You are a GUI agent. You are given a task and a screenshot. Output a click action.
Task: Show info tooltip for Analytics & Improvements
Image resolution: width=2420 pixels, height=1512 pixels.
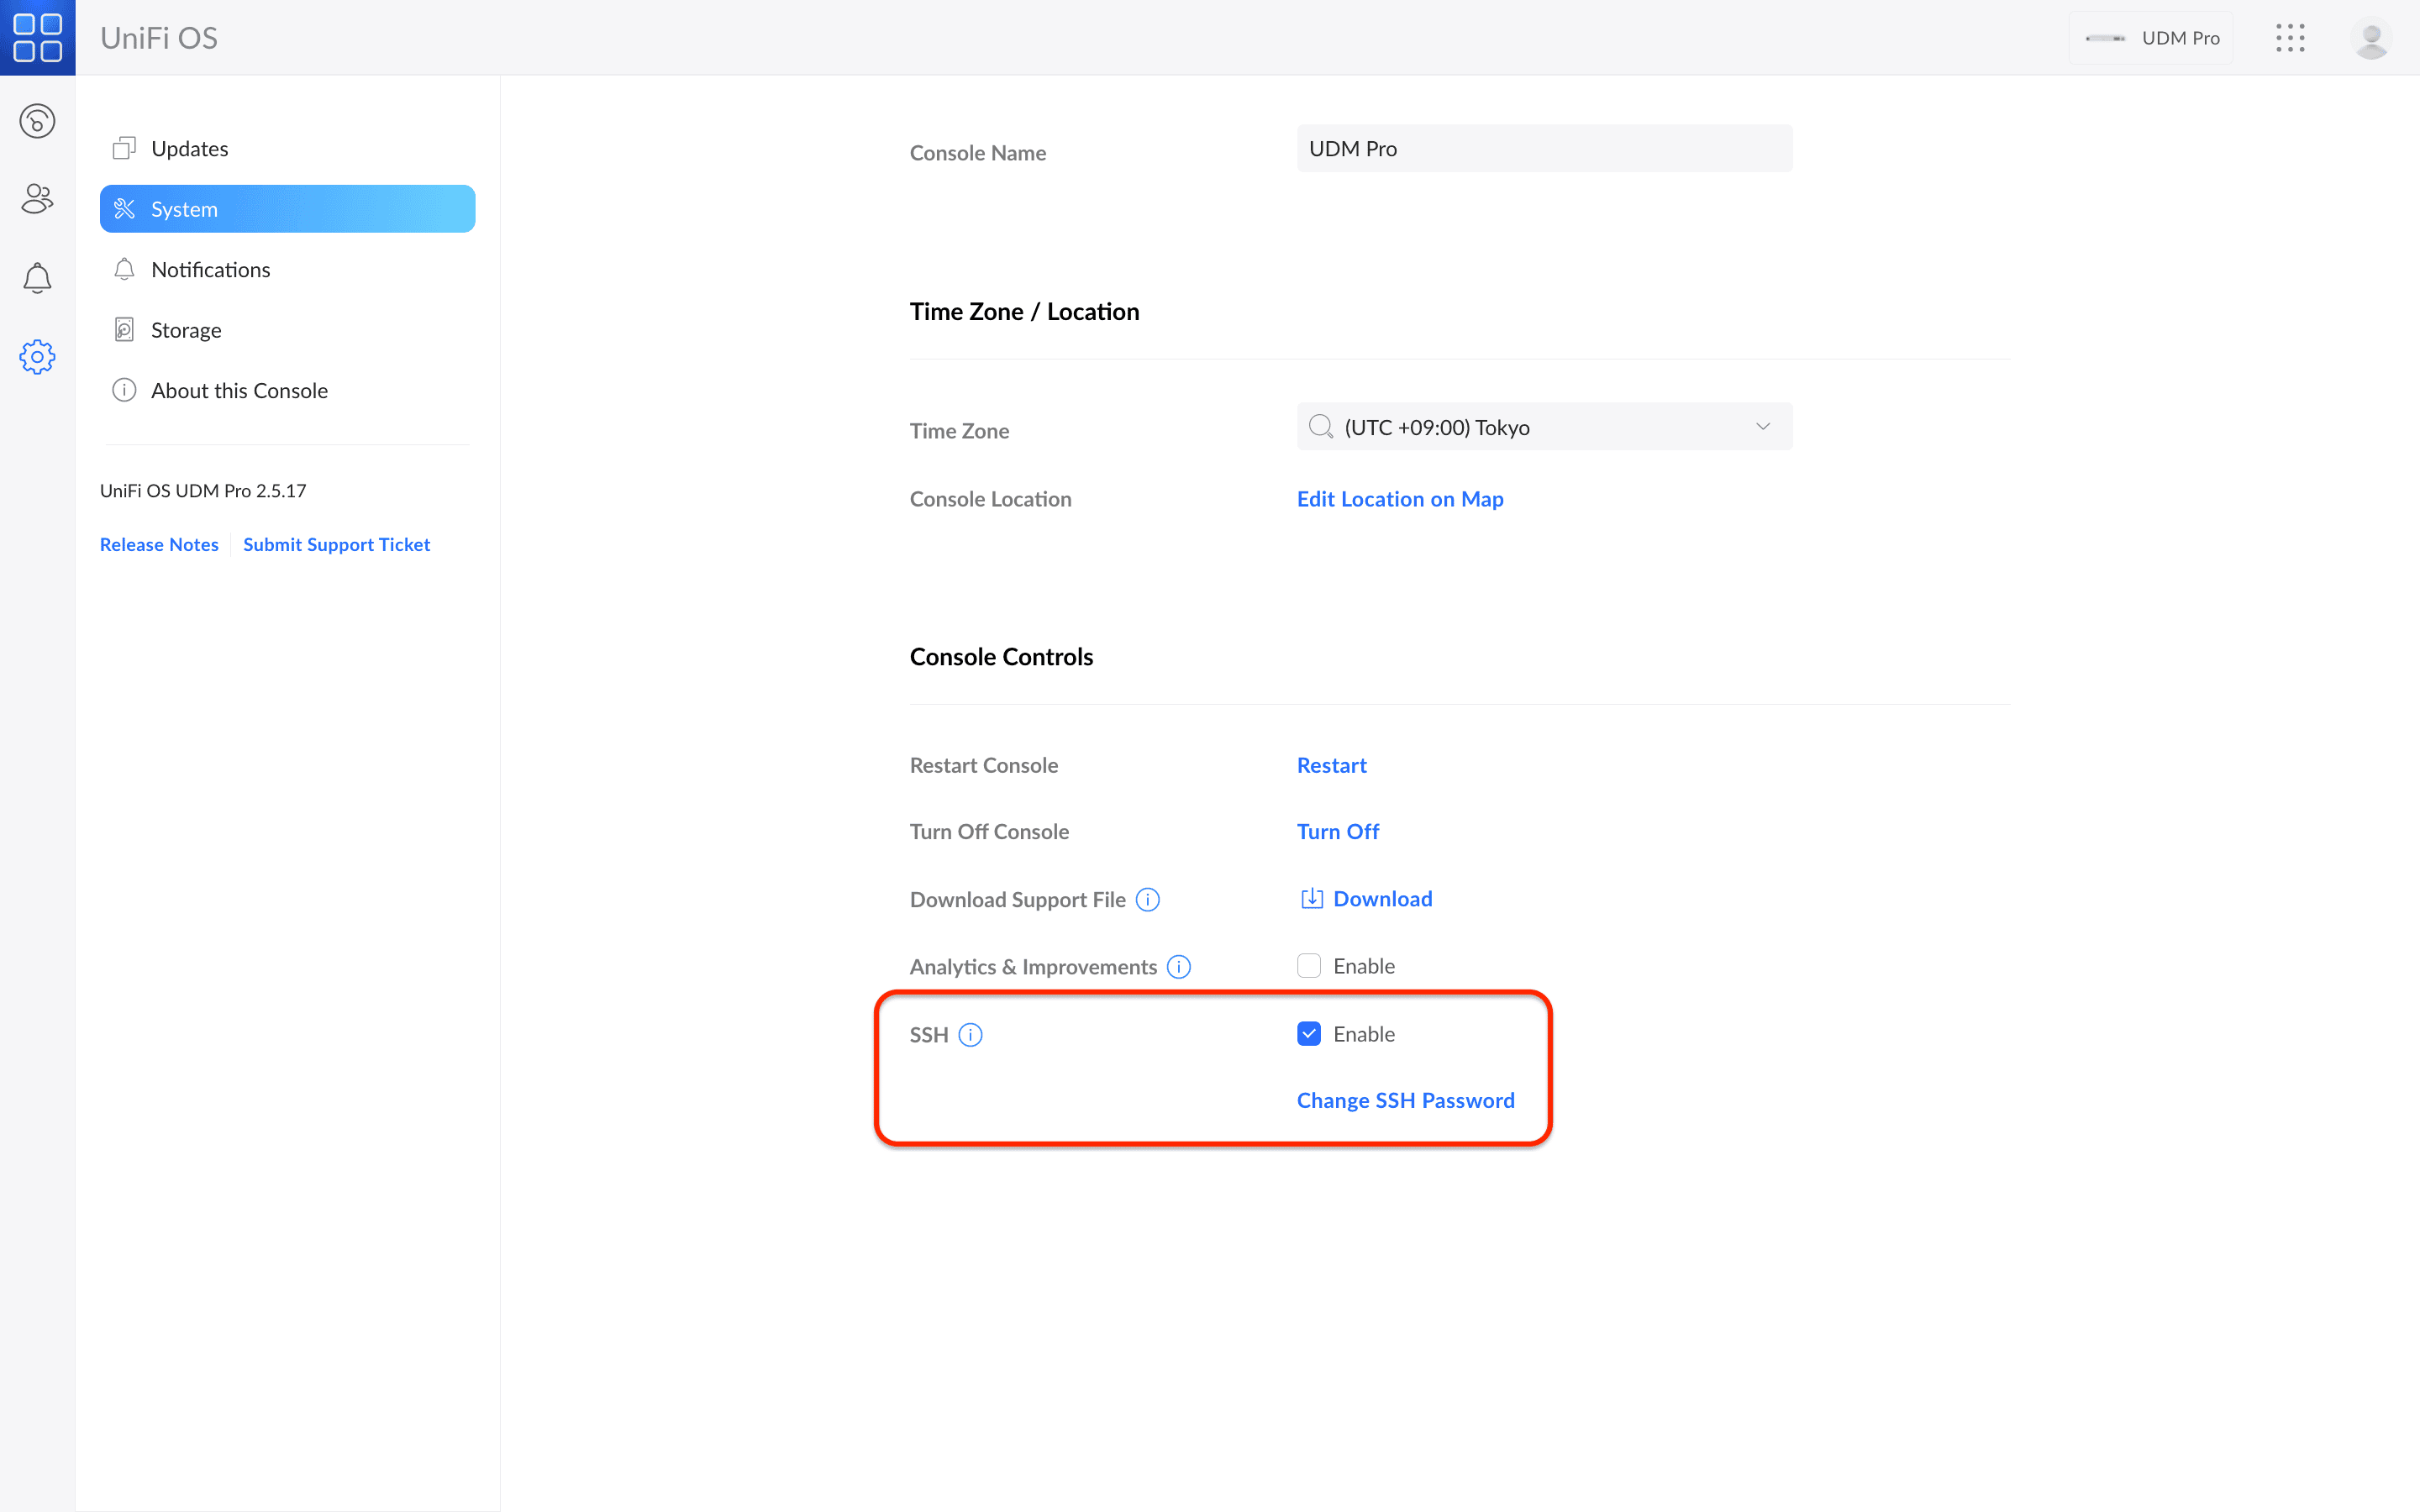[1179, 967]
